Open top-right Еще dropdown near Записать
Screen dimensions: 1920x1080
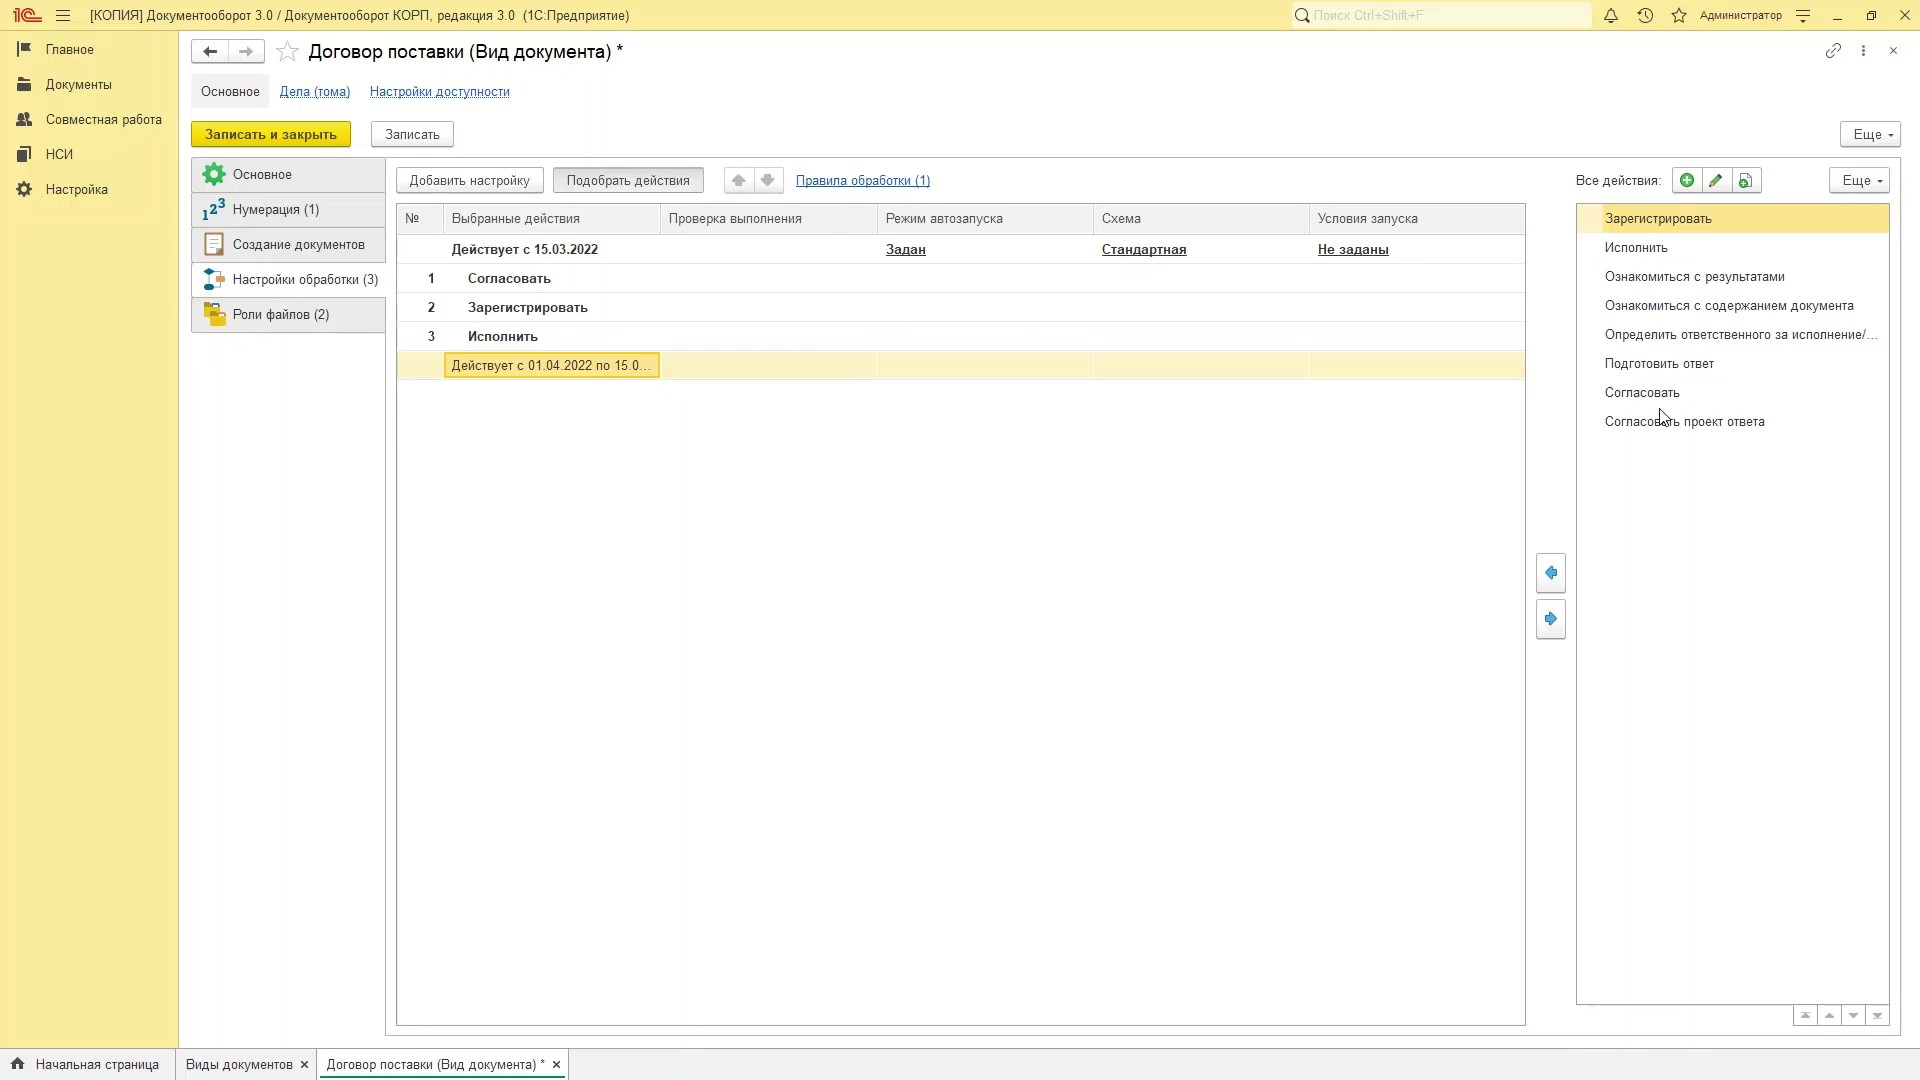(x=1869, y=135)
